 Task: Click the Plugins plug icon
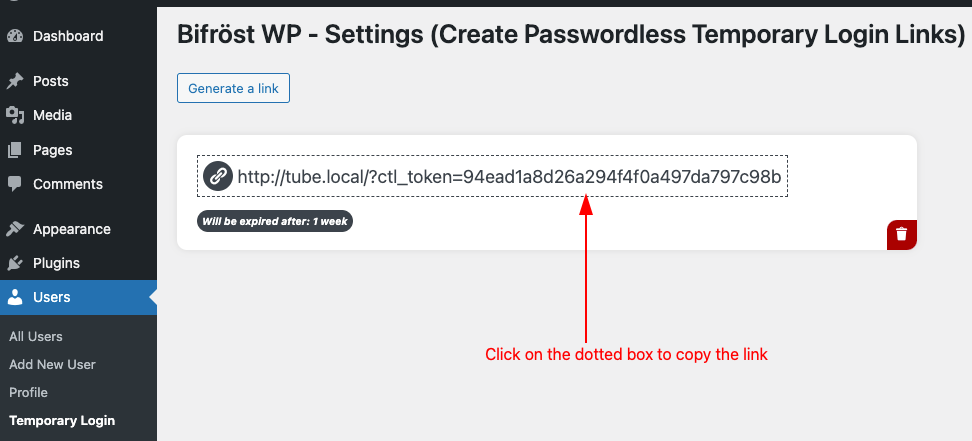click(15, 263)
